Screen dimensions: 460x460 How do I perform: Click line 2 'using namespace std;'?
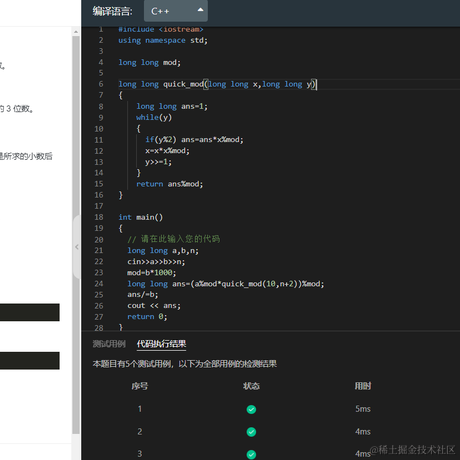point(163,40)
